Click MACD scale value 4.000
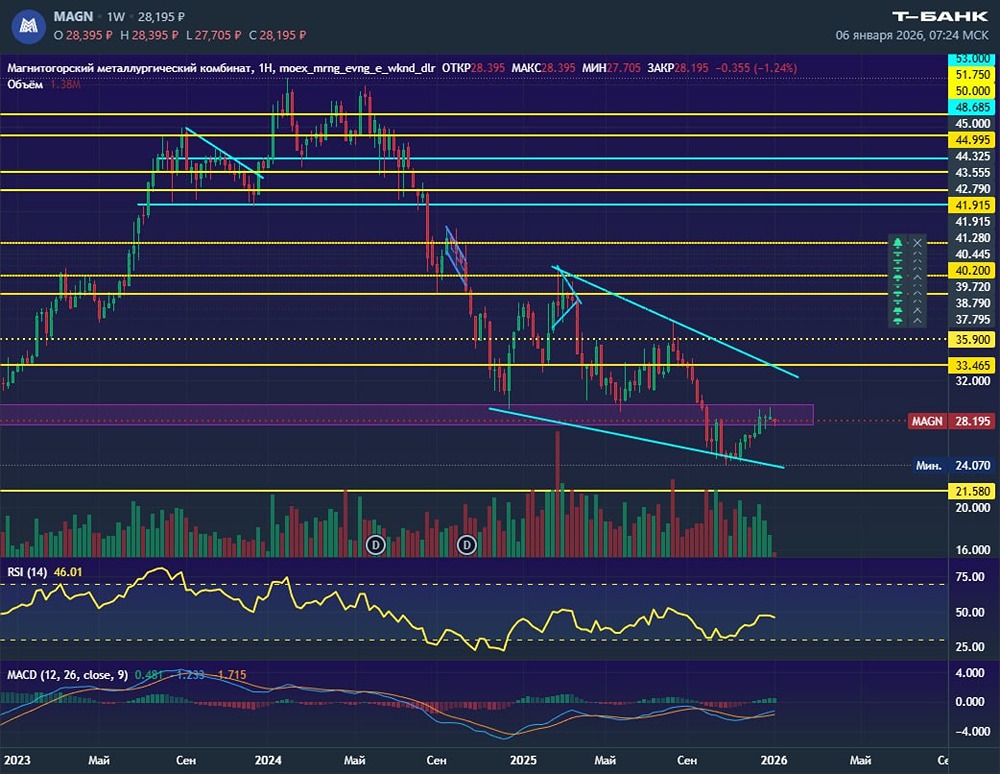This screenshot has width=1000, height=774. (970, 673)
